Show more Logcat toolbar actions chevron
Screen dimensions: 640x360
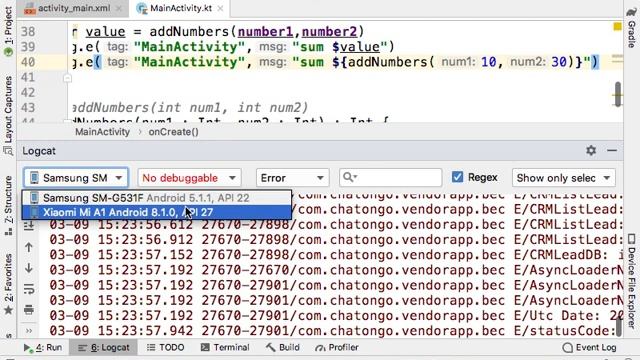pyautogui.click(x=29, y=330)
